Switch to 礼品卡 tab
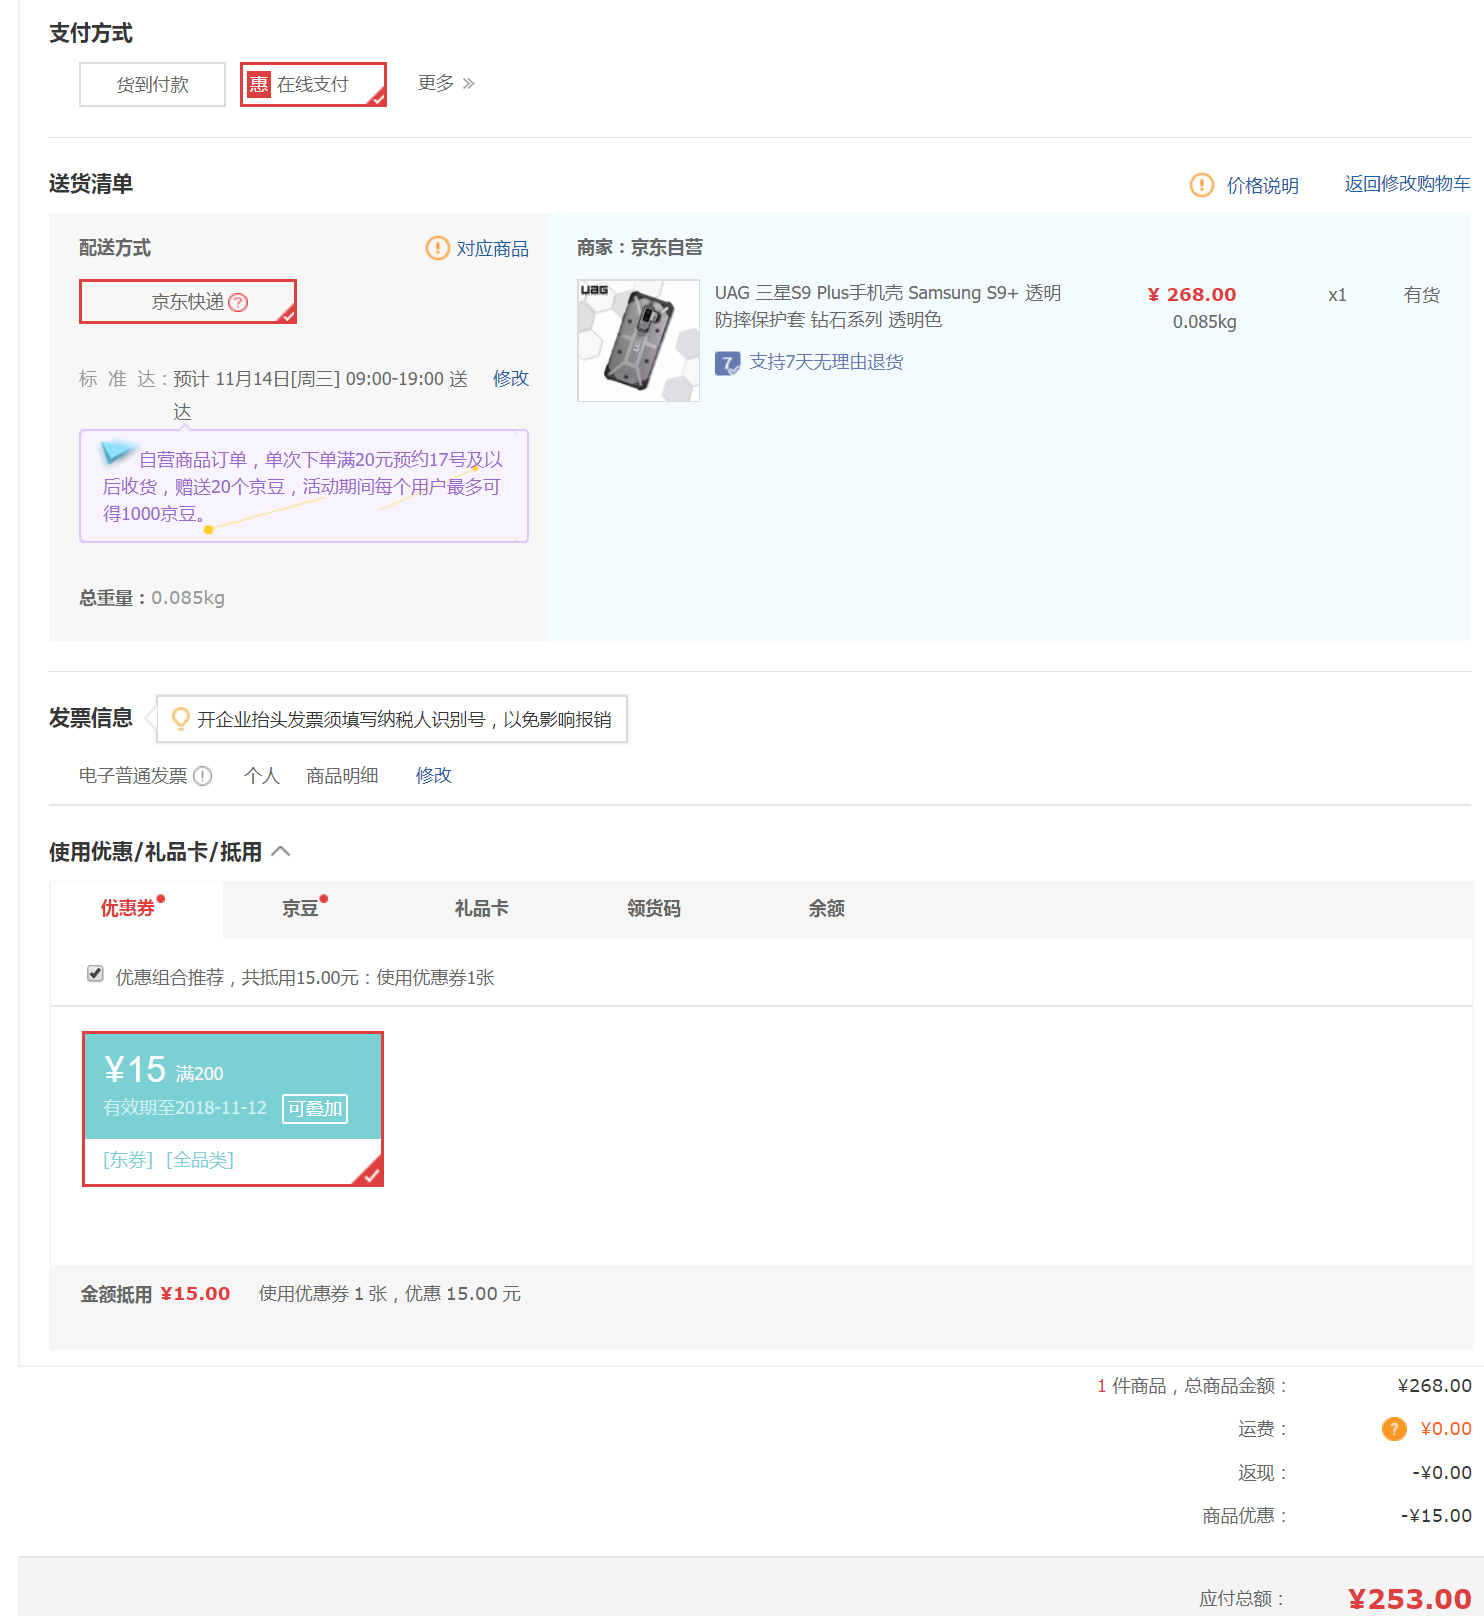Viewport: 1484px width, 1616px height. point(482,908)
